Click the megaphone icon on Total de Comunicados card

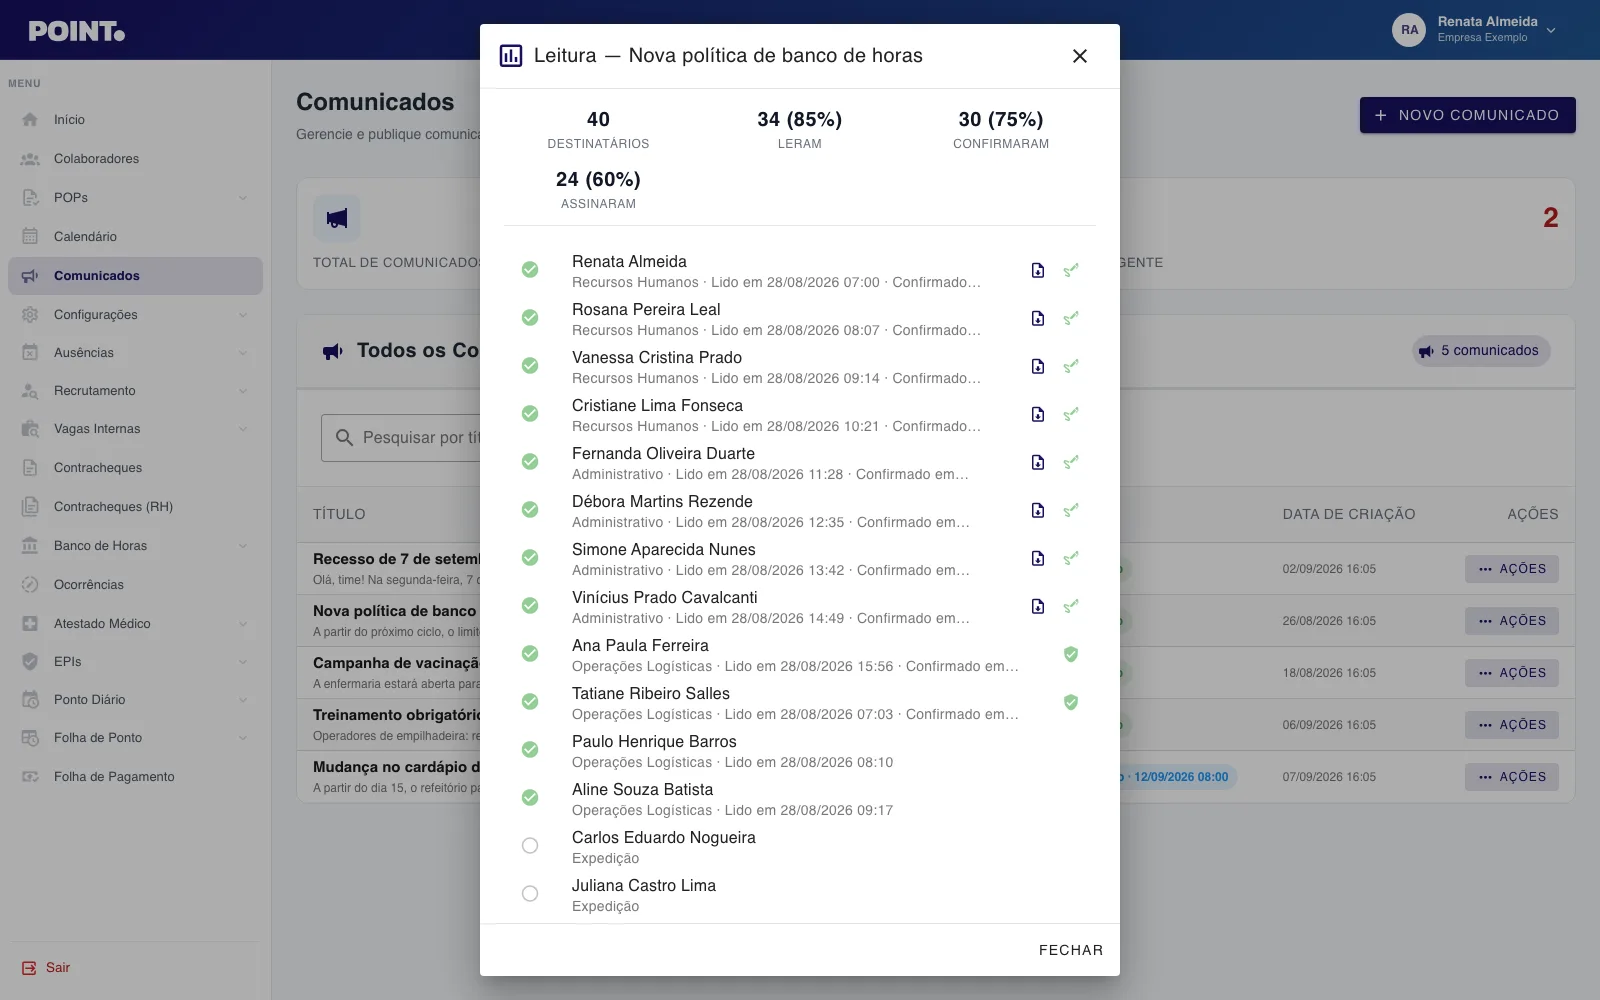click(337, 218)
